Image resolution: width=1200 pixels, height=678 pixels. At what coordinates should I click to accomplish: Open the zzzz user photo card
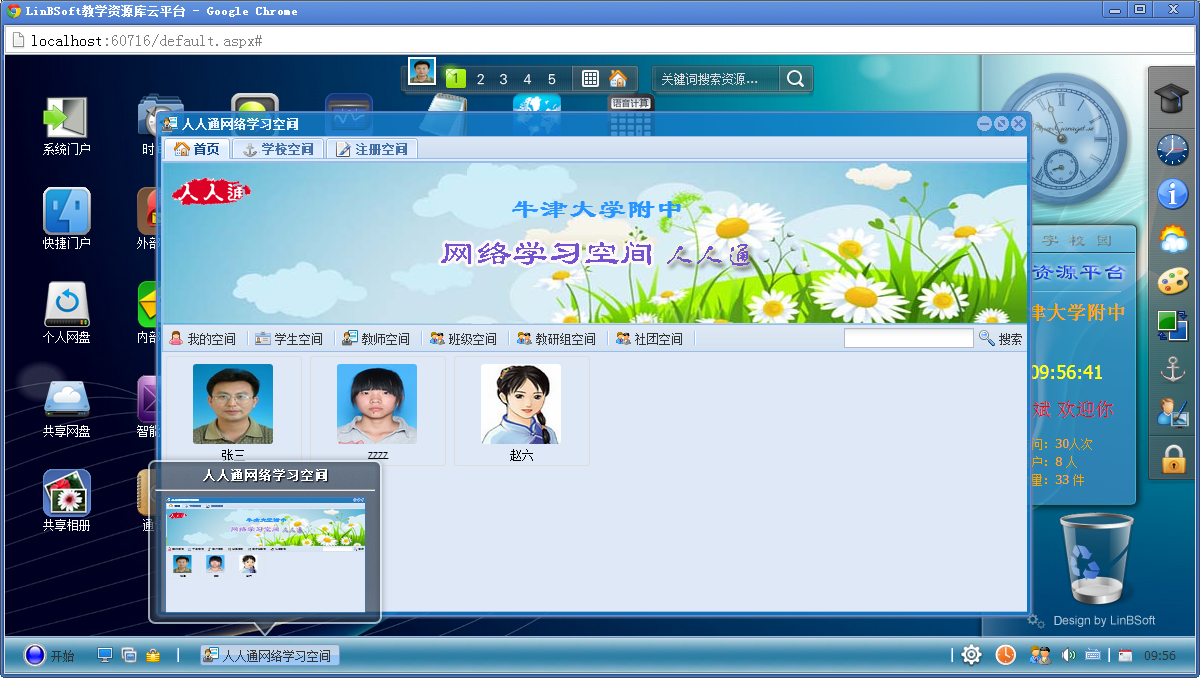[x=377, y=411]
